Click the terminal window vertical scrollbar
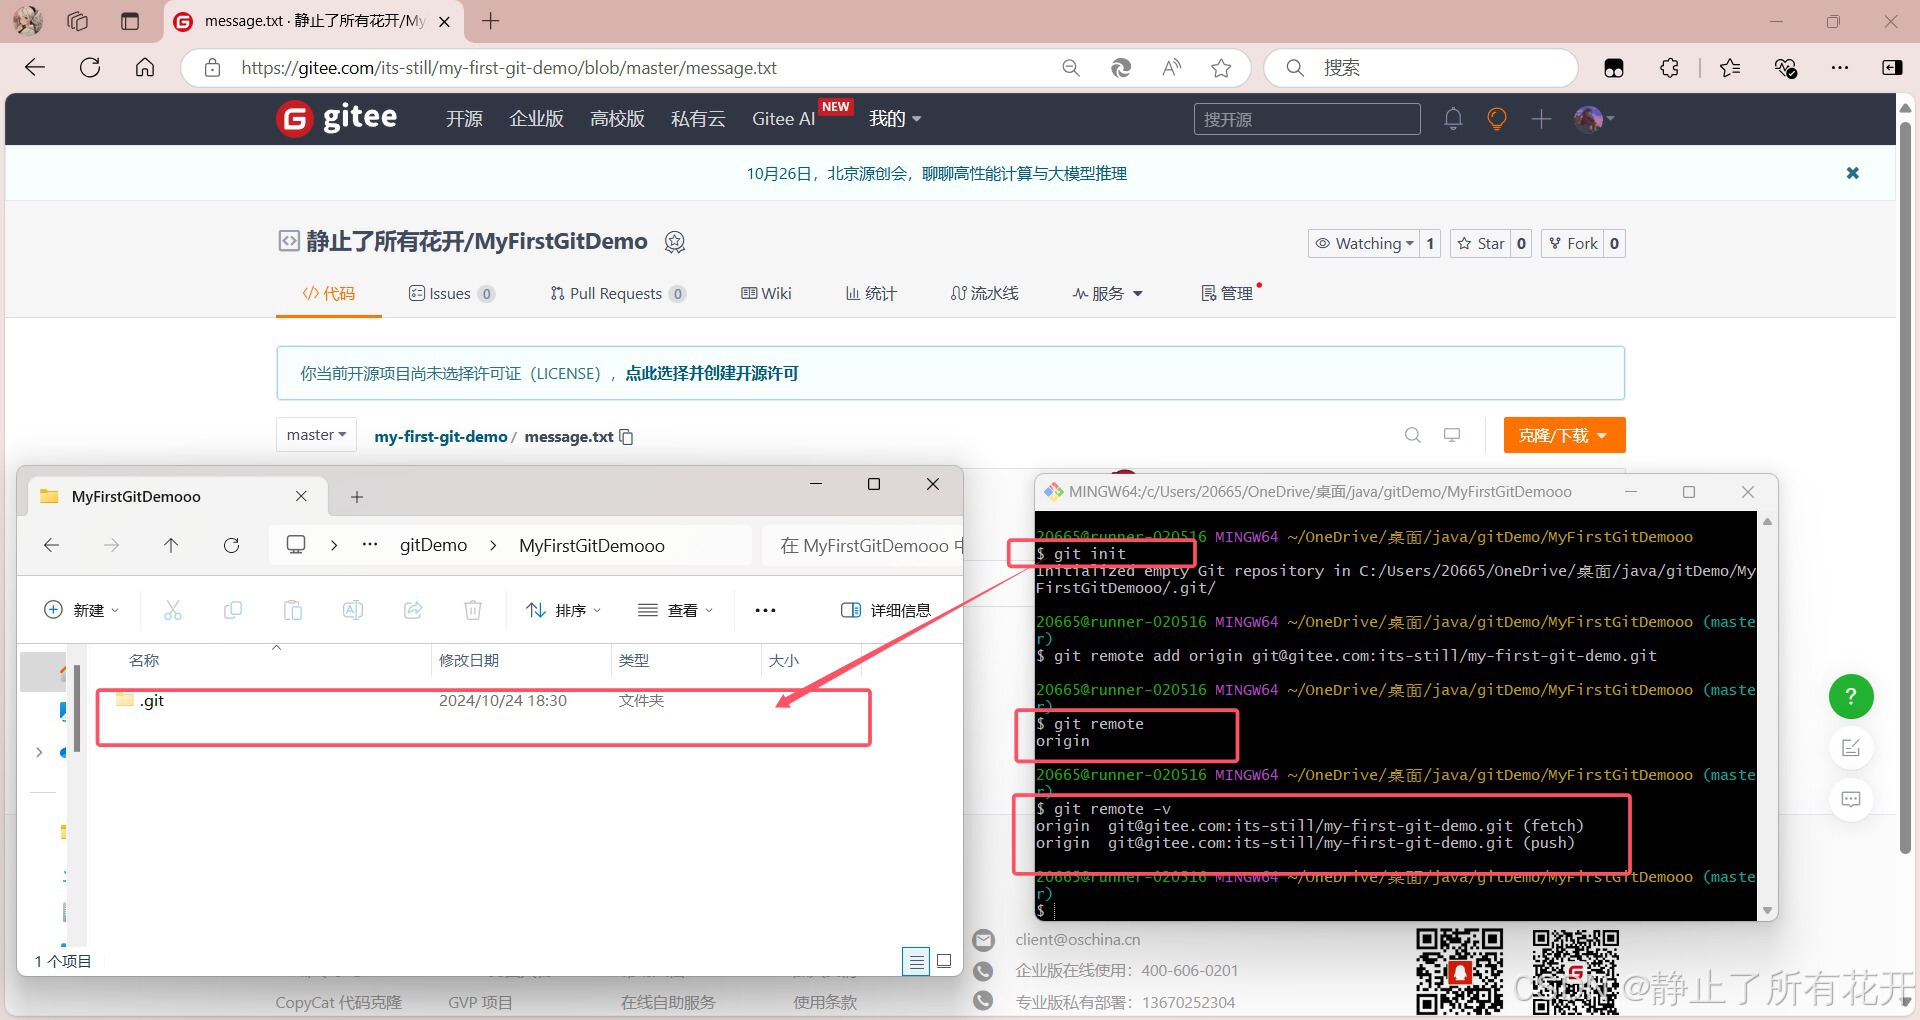Image resolution: width=1920 pixels, height=1020 pixels. pyautogui.click(x=1767, y=716)
